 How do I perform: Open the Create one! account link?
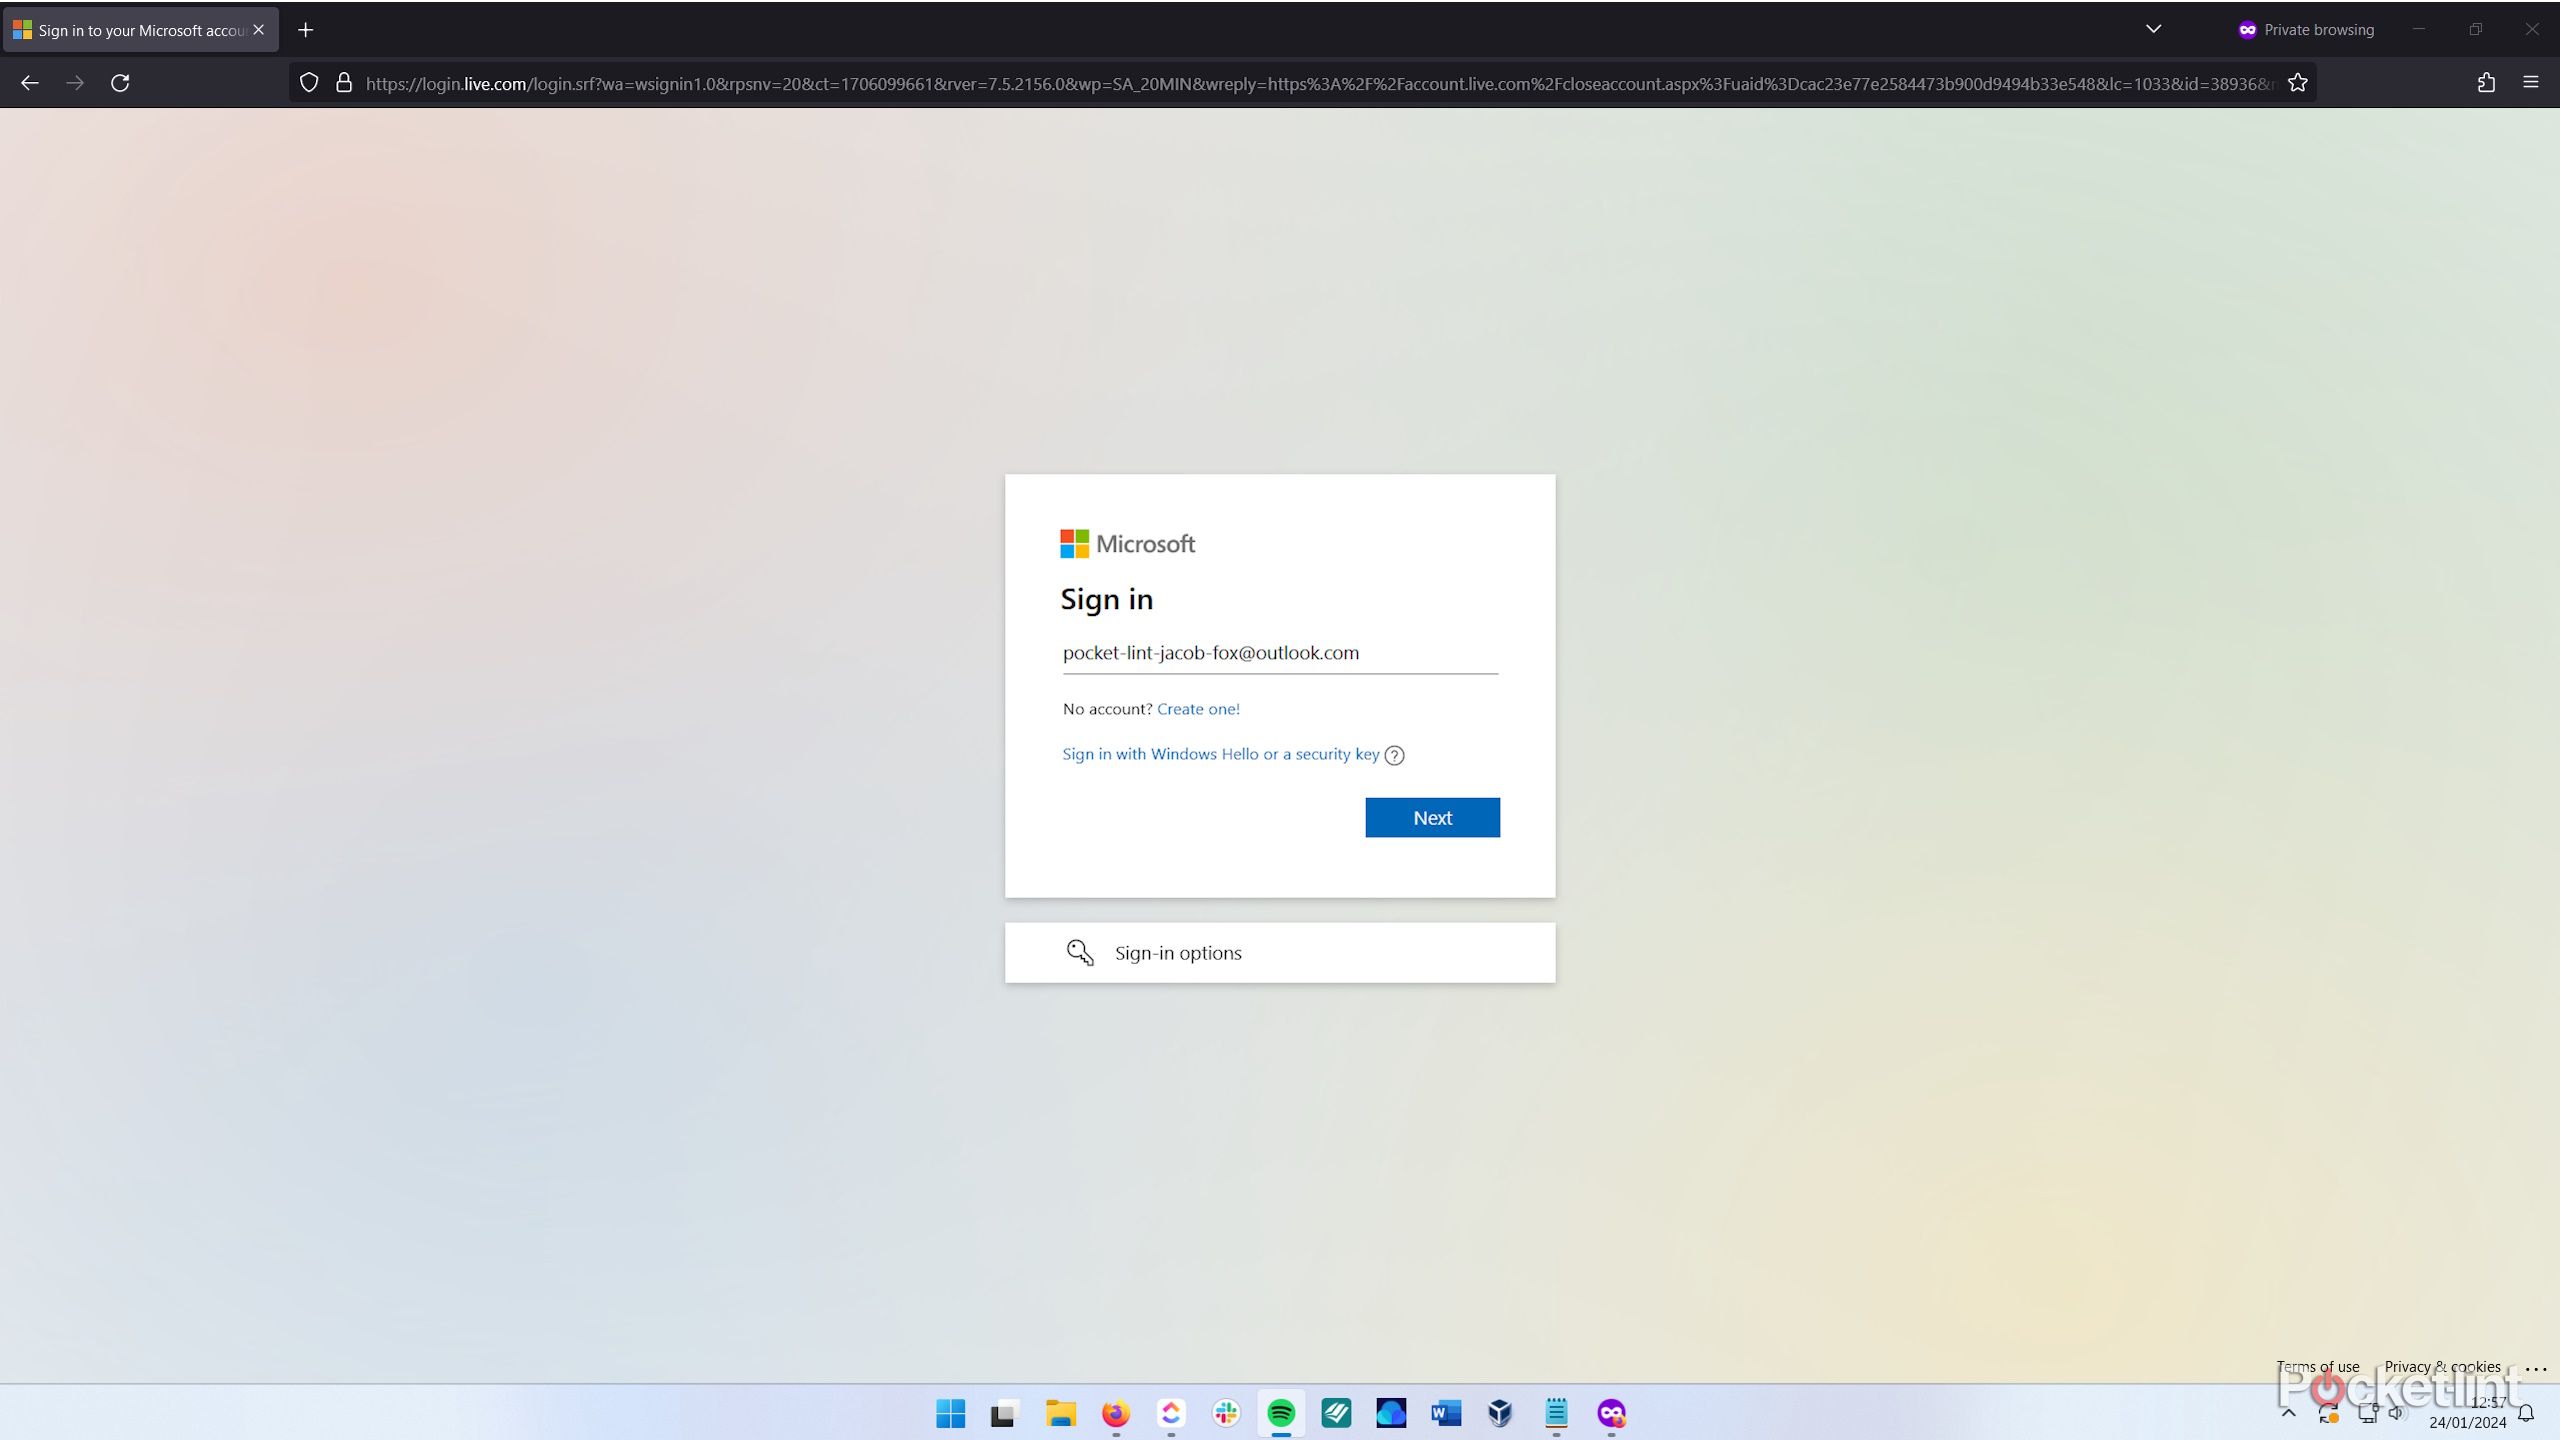(x=1197, y=708)
